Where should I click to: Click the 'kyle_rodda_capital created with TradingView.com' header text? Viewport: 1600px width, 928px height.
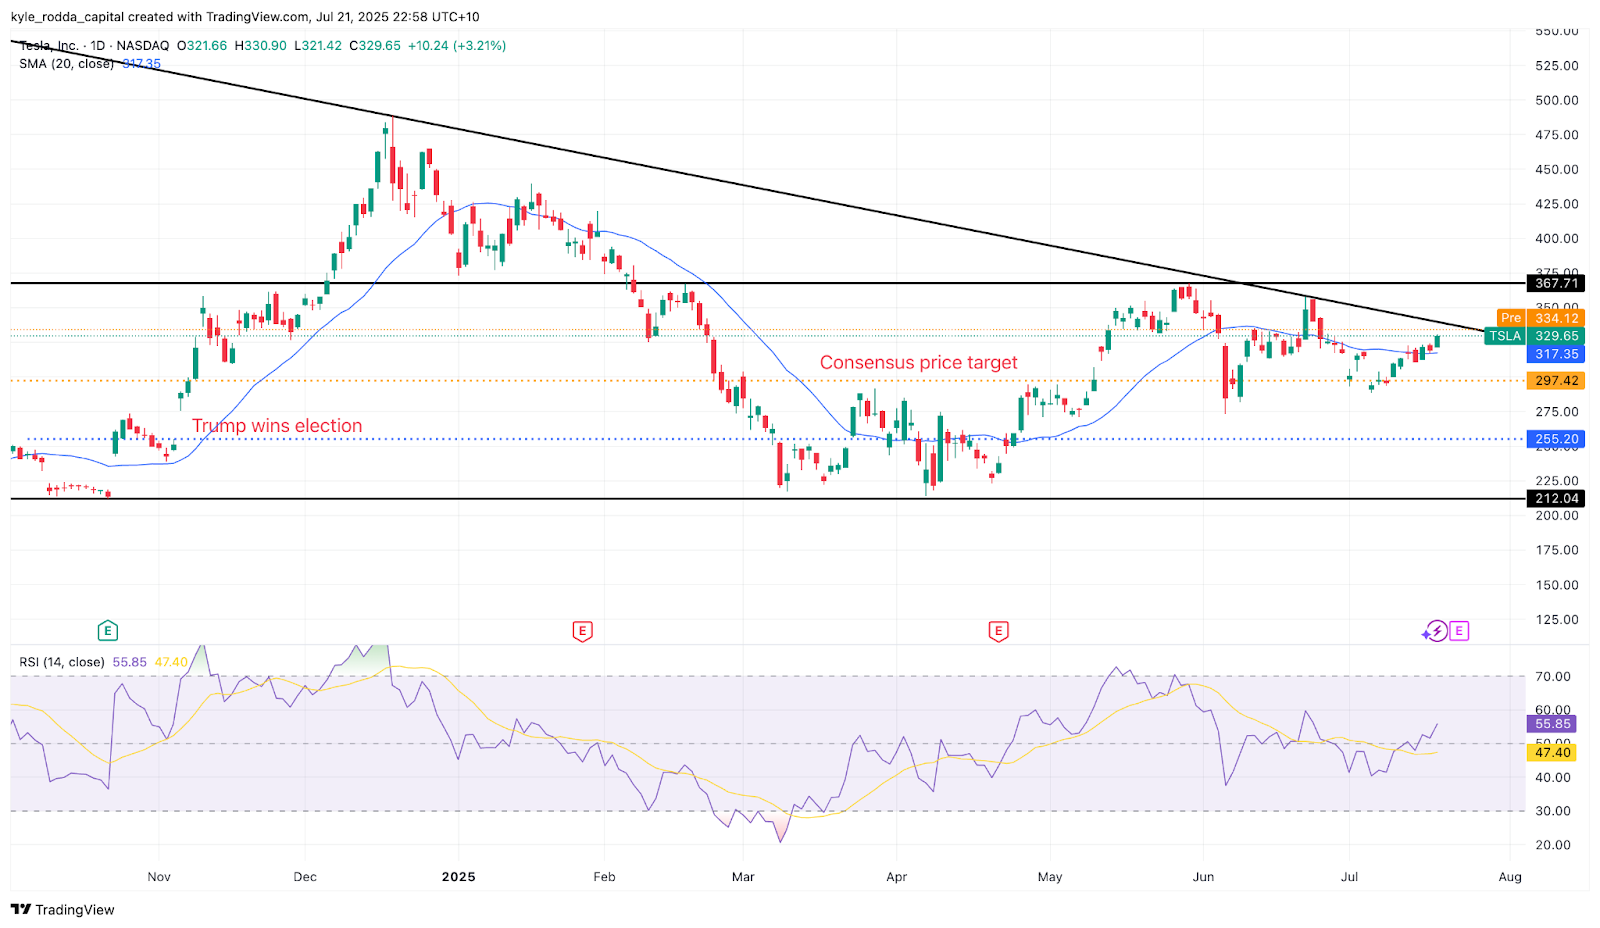click(160, 17)
